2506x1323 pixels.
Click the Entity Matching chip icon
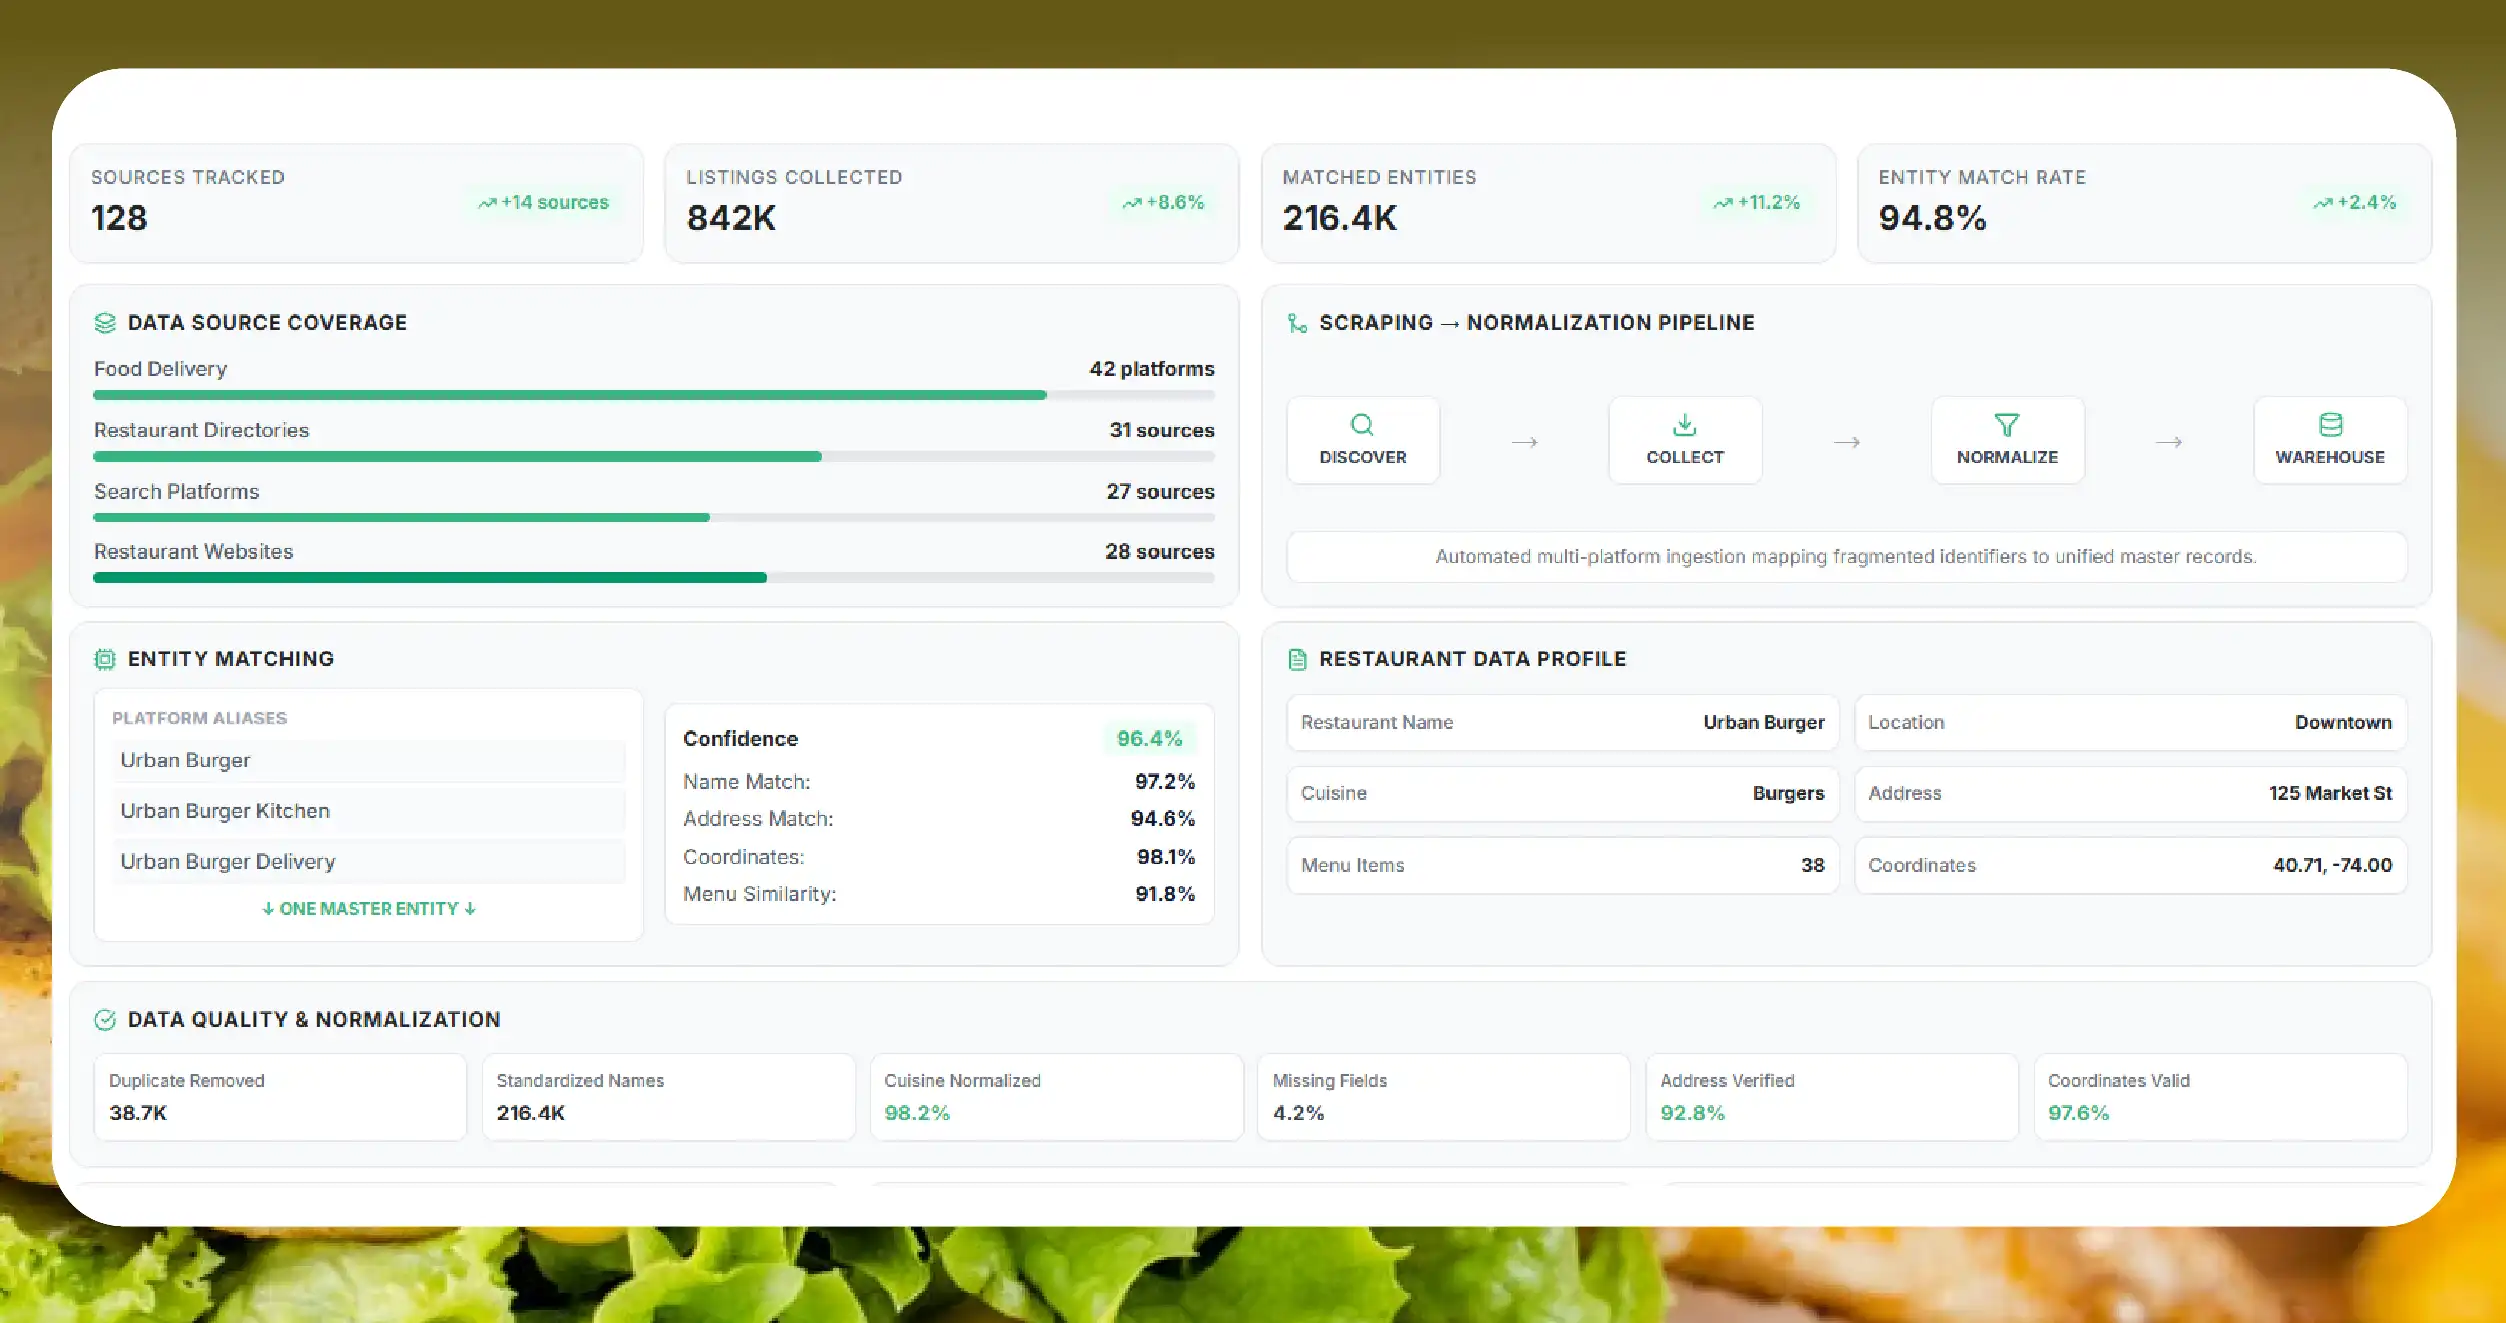[x=105, y=659]
